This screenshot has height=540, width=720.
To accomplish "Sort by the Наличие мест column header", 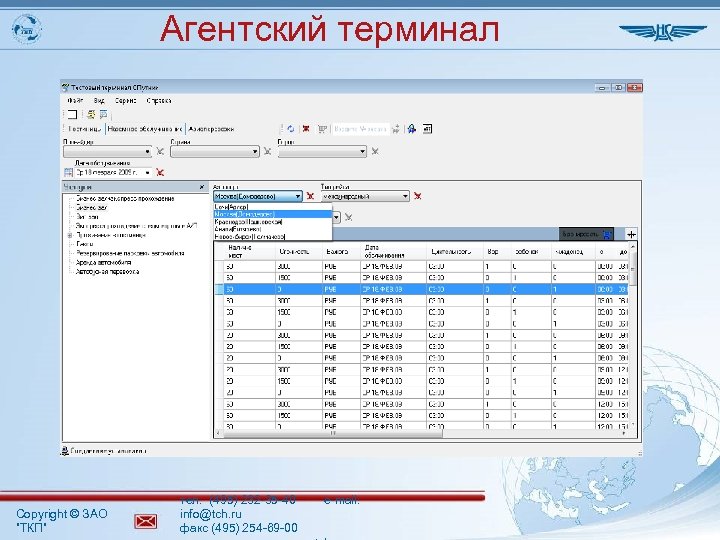I will [249, 252].
